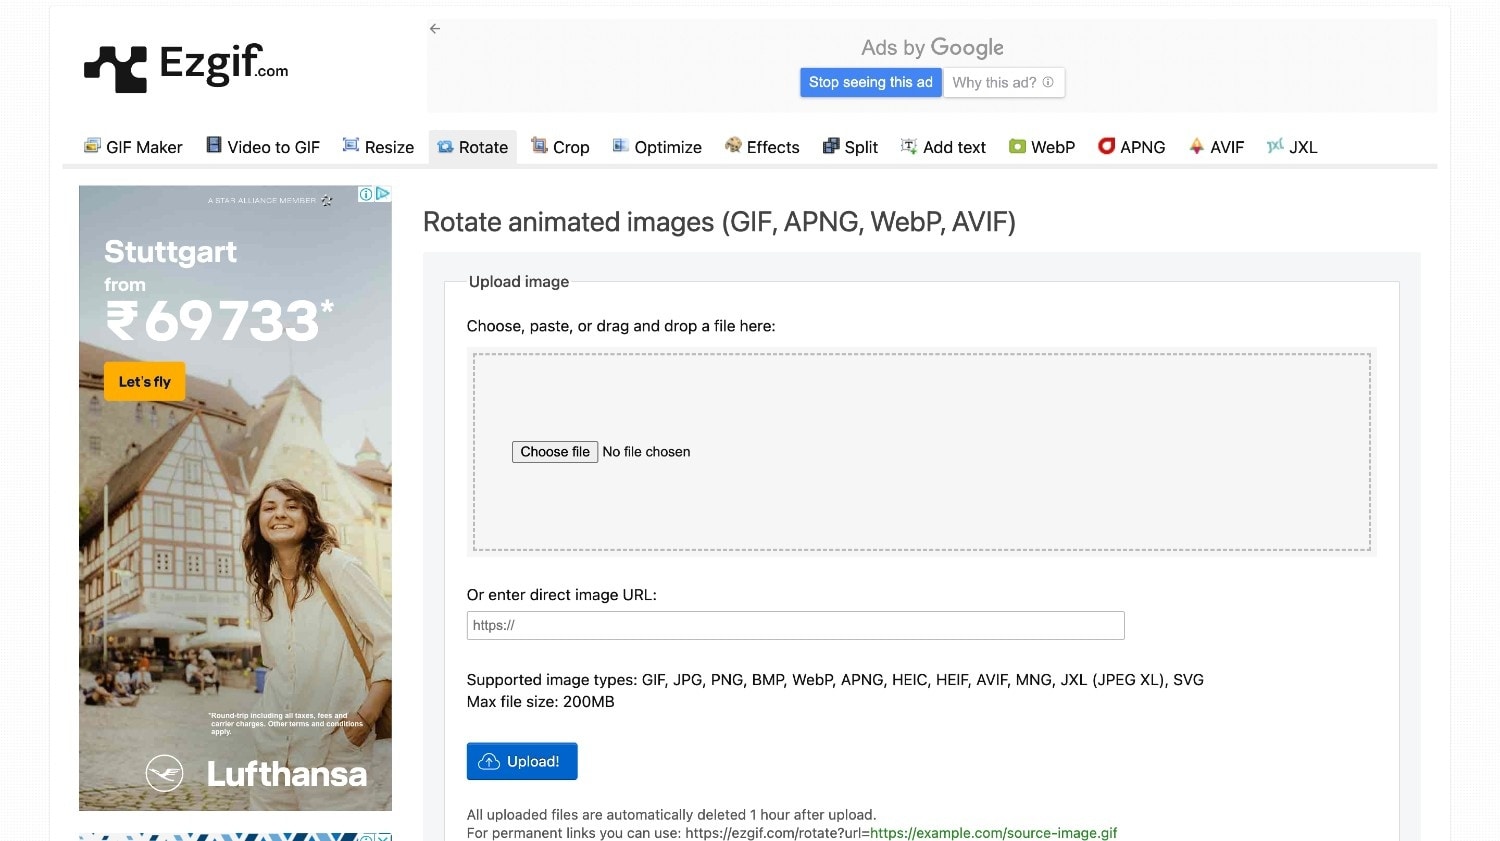Click the GIF Maker icon
1500x841 pixels.
click(92, 146)
